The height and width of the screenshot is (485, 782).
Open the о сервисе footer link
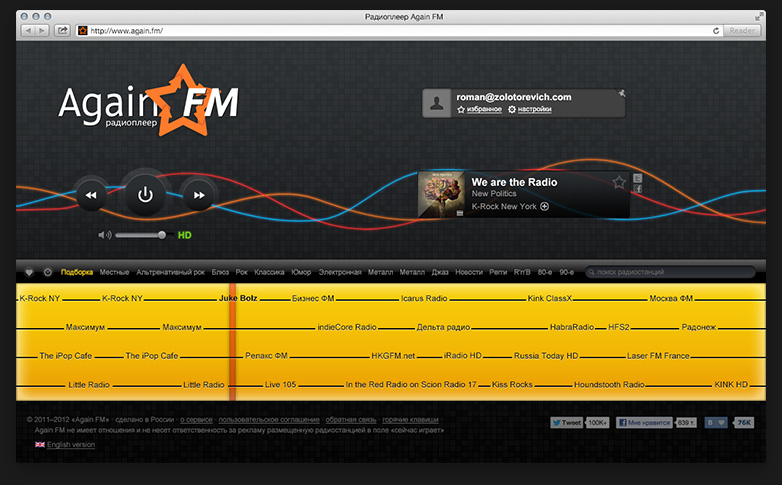(x=196, y=420)
